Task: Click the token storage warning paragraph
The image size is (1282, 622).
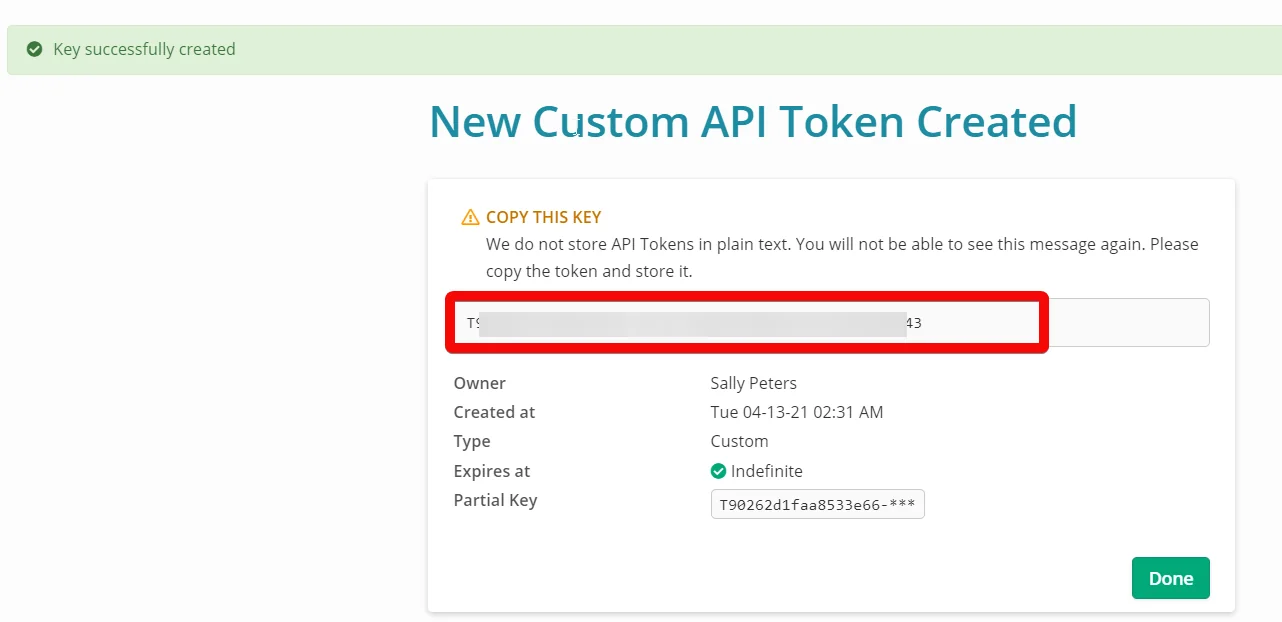Action: click(842, 258)
